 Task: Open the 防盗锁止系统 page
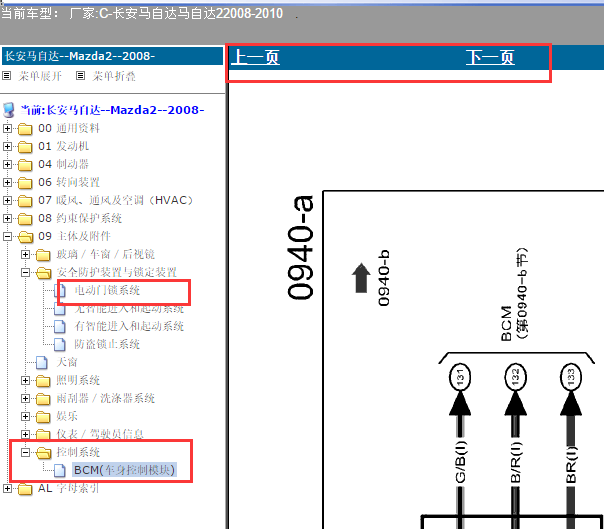point(107,344)
